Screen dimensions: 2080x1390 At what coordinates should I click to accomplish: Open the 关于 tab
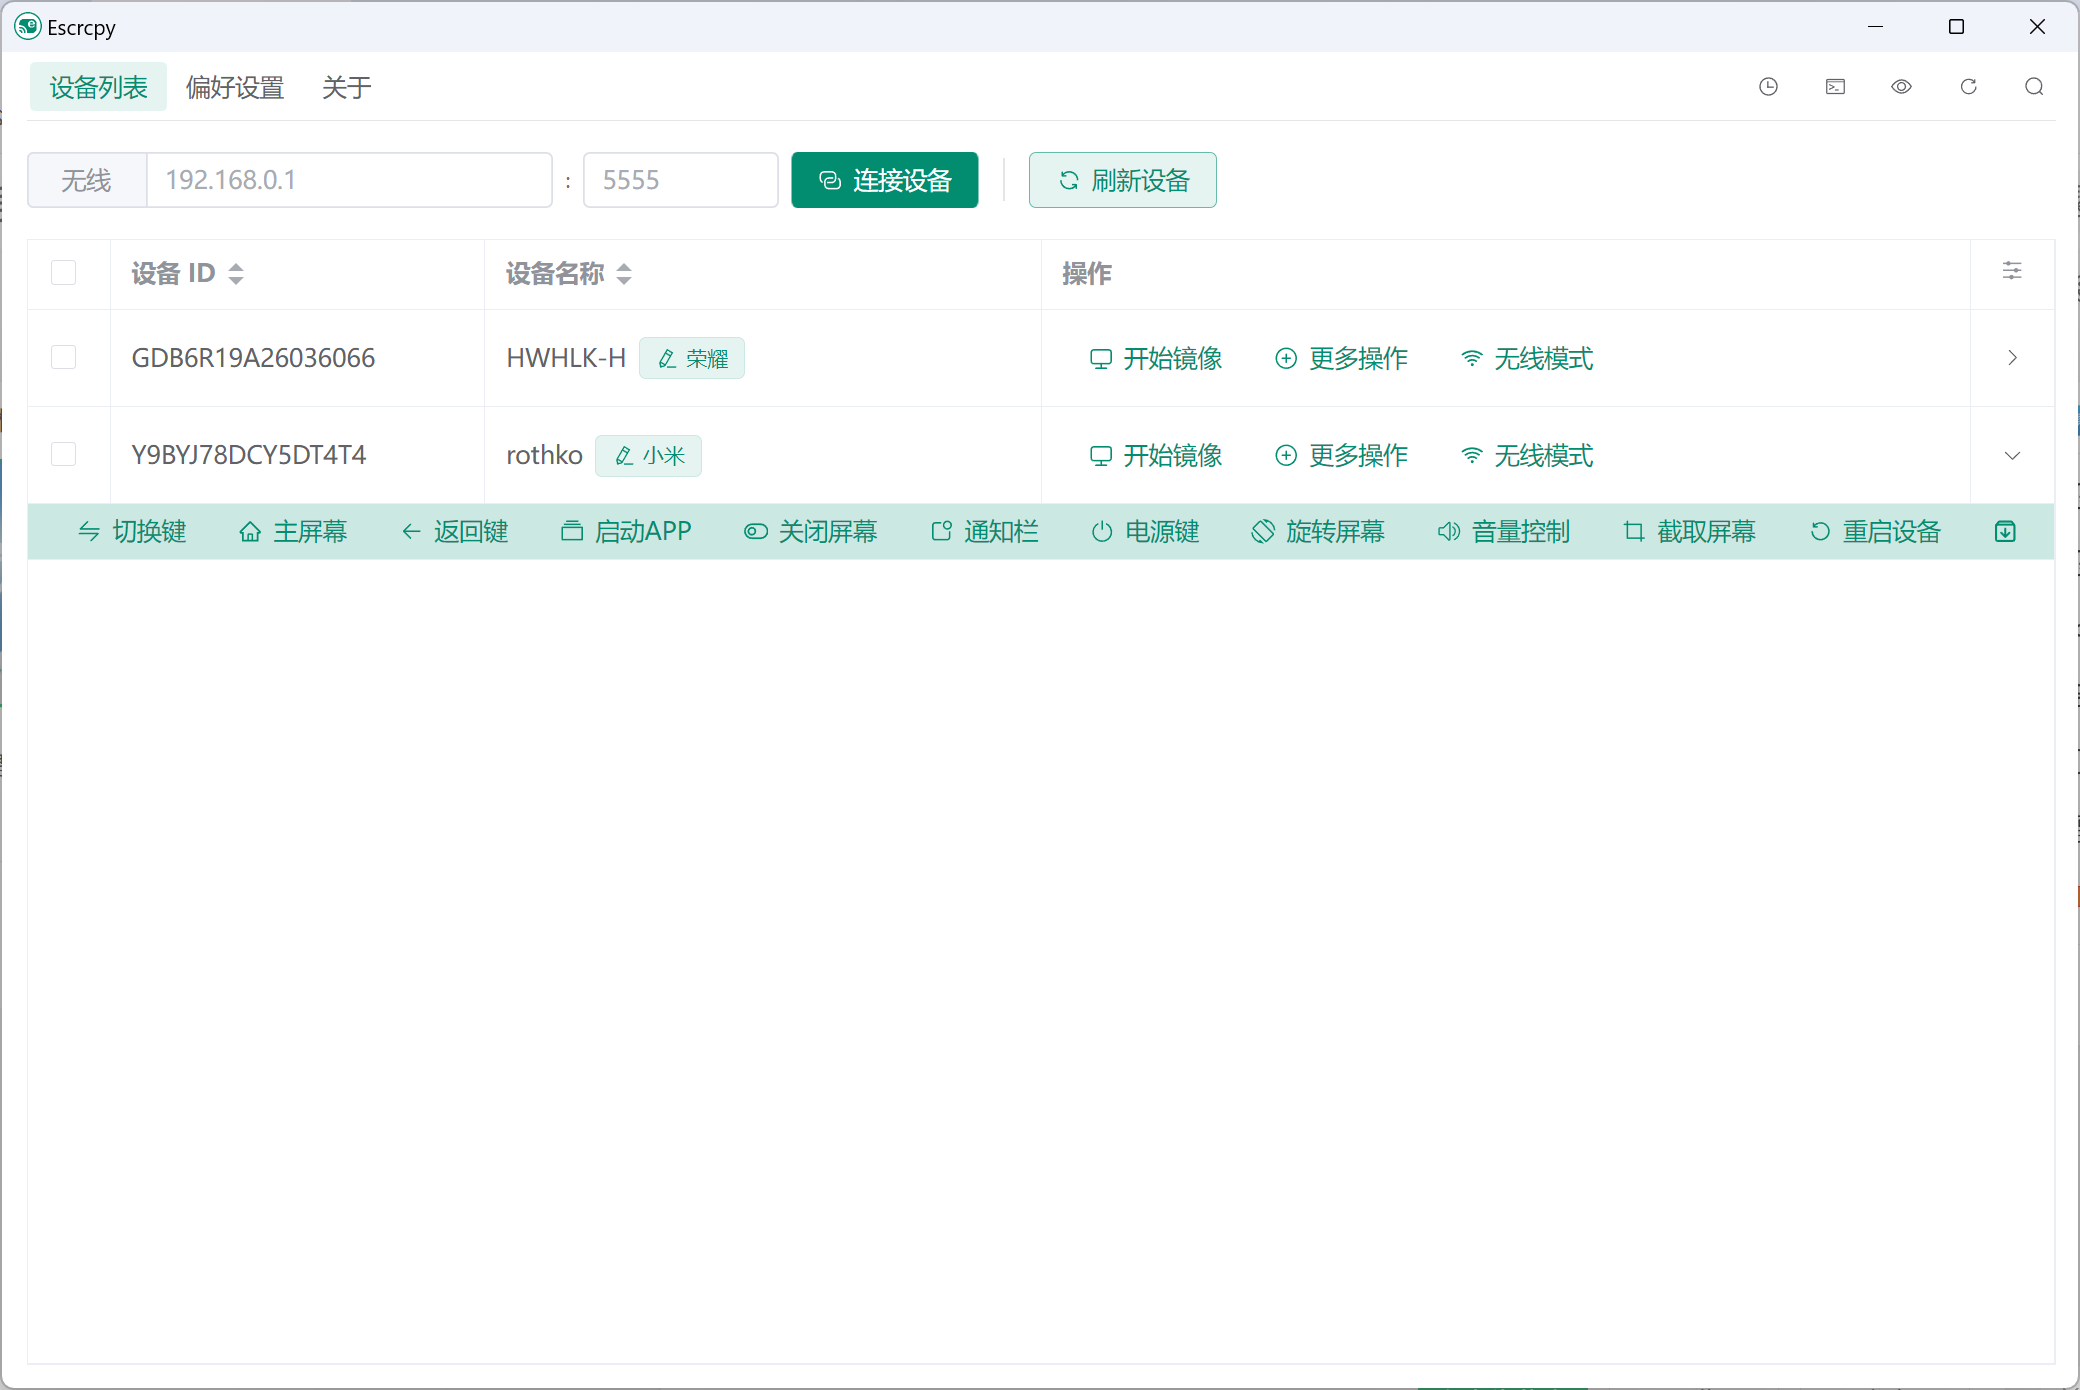click(346, 88)
